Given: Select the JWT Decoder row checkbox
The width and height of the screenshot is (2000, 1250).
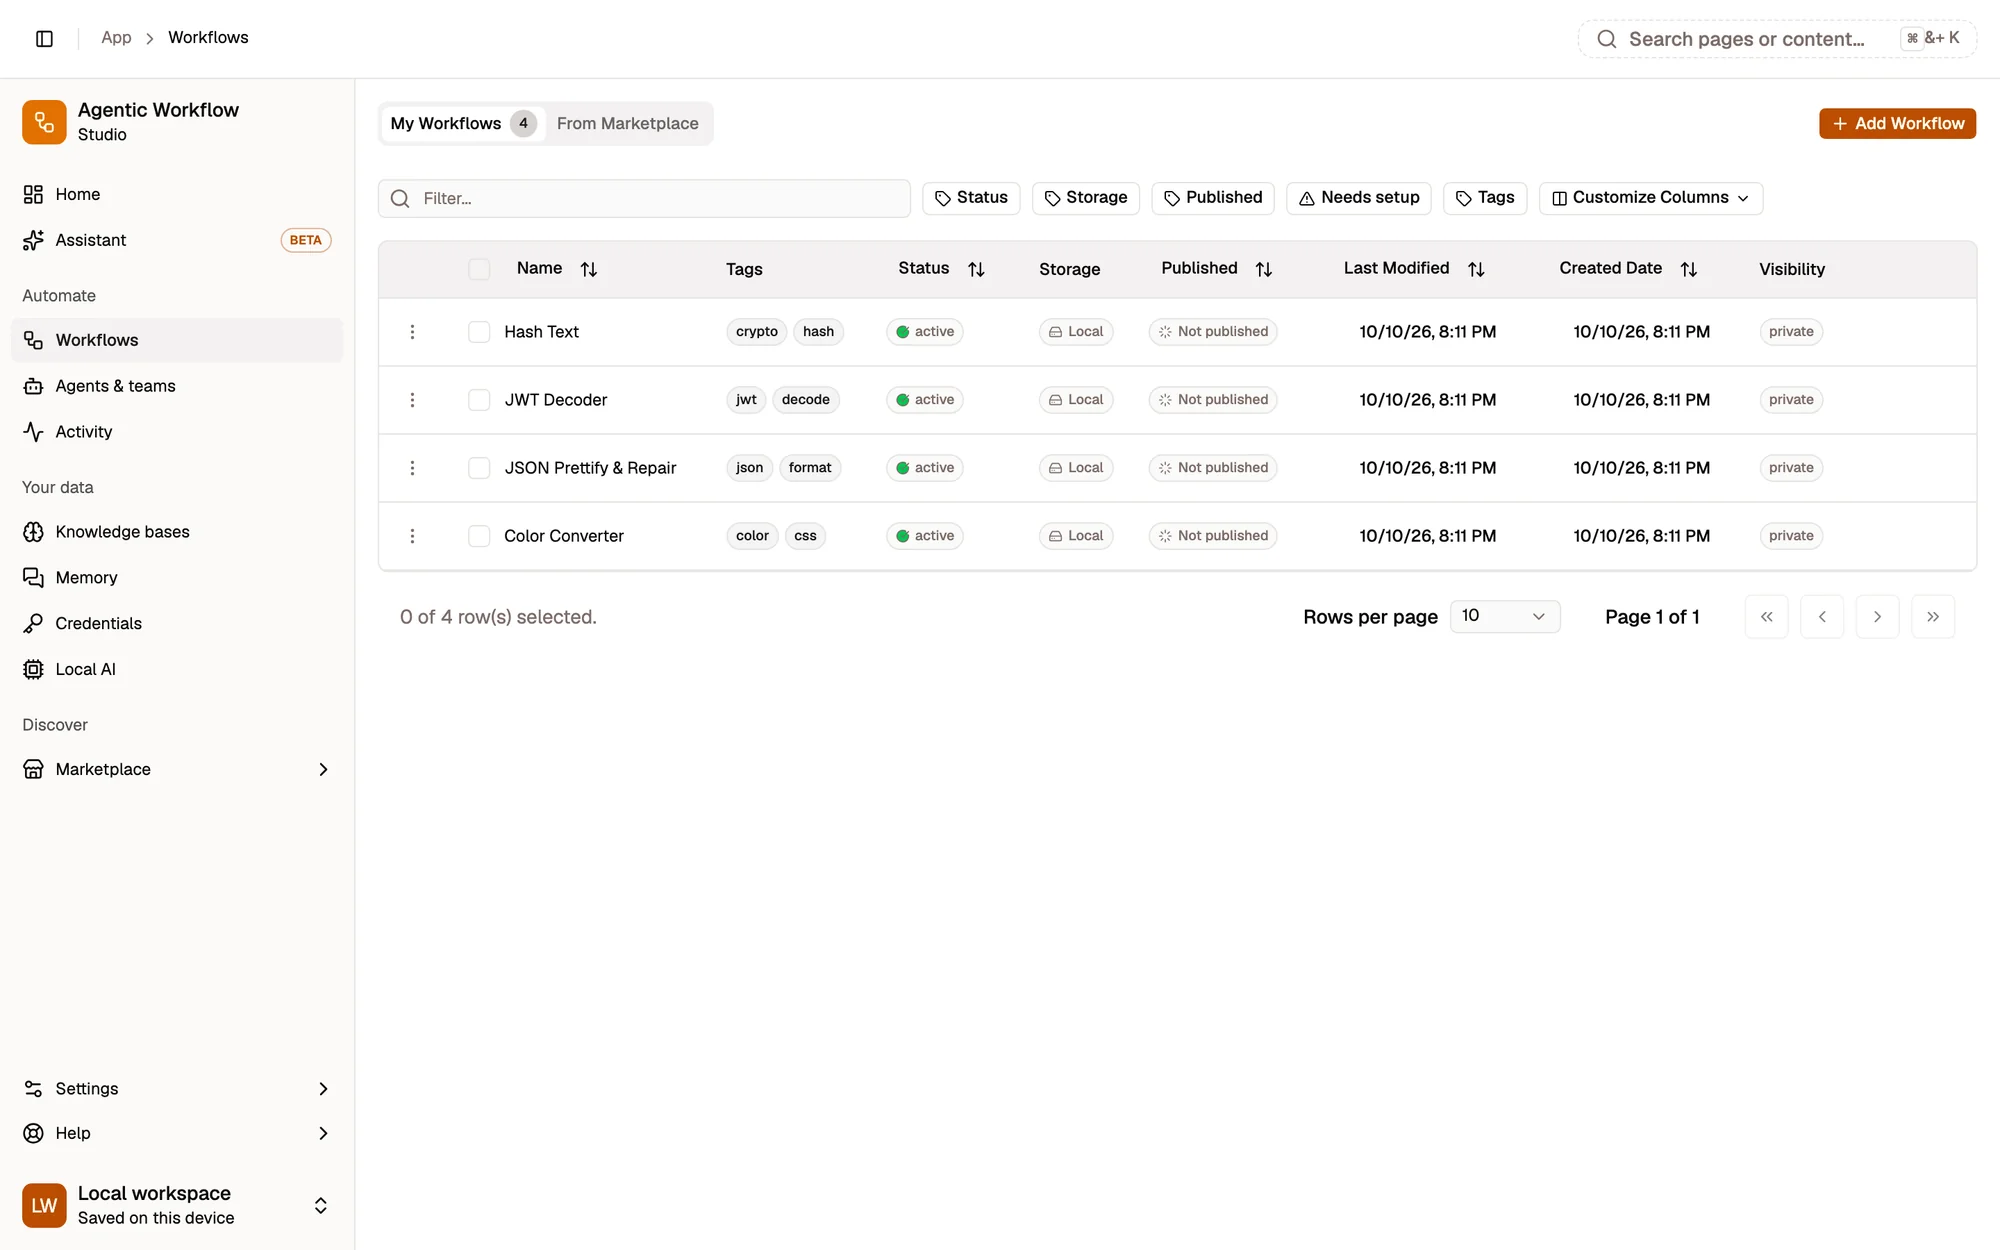Looking at the screenshot, I should 479,400.
